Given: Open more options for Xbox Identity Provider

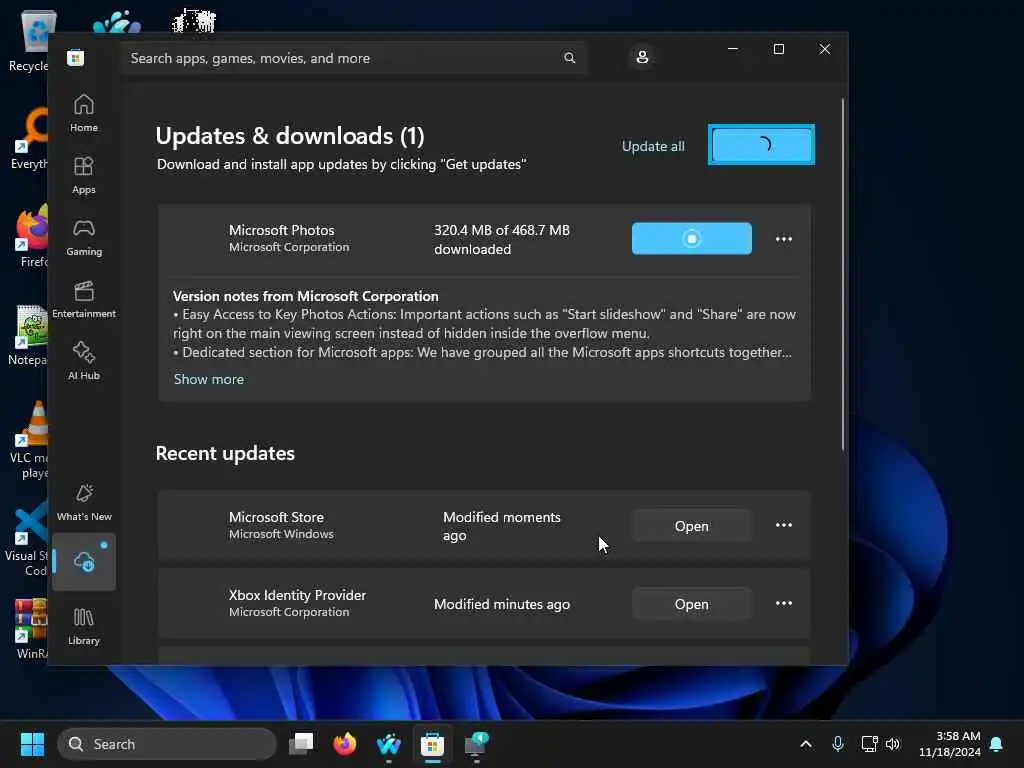Looking at the screenshot, I should click(x=784, y=603).
